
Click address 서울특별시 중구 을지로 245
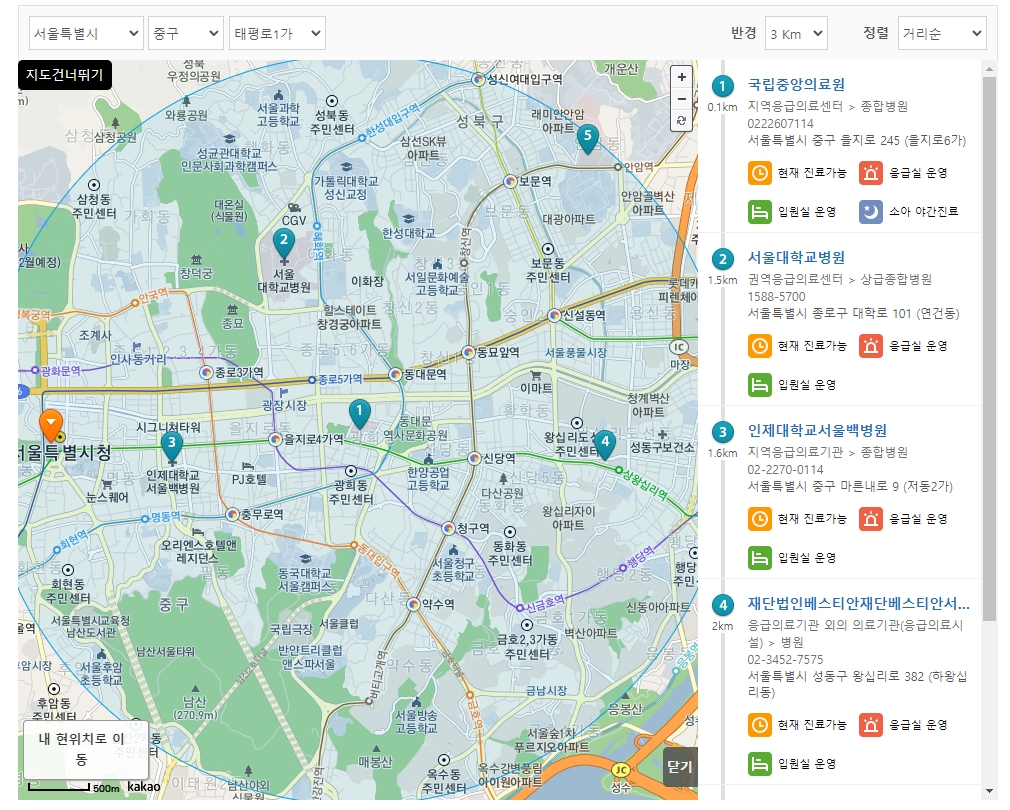click(857, 140)
